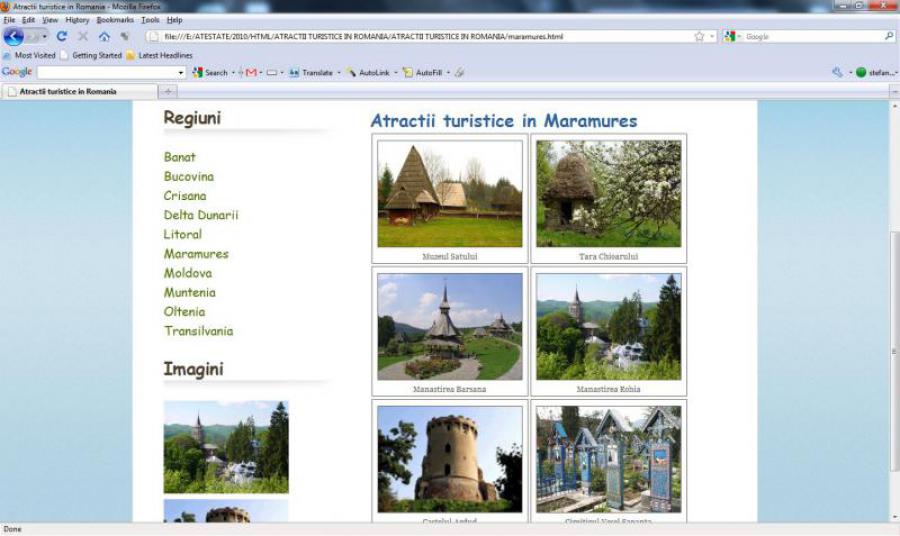Open the Latest Headlines feed
900x536 pixels.
(160, 55)
